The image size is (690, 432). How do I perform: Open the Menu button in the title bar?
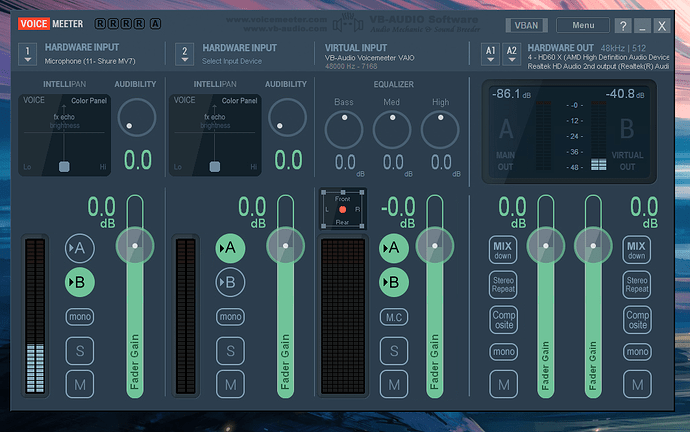click(x=583, y=26)
